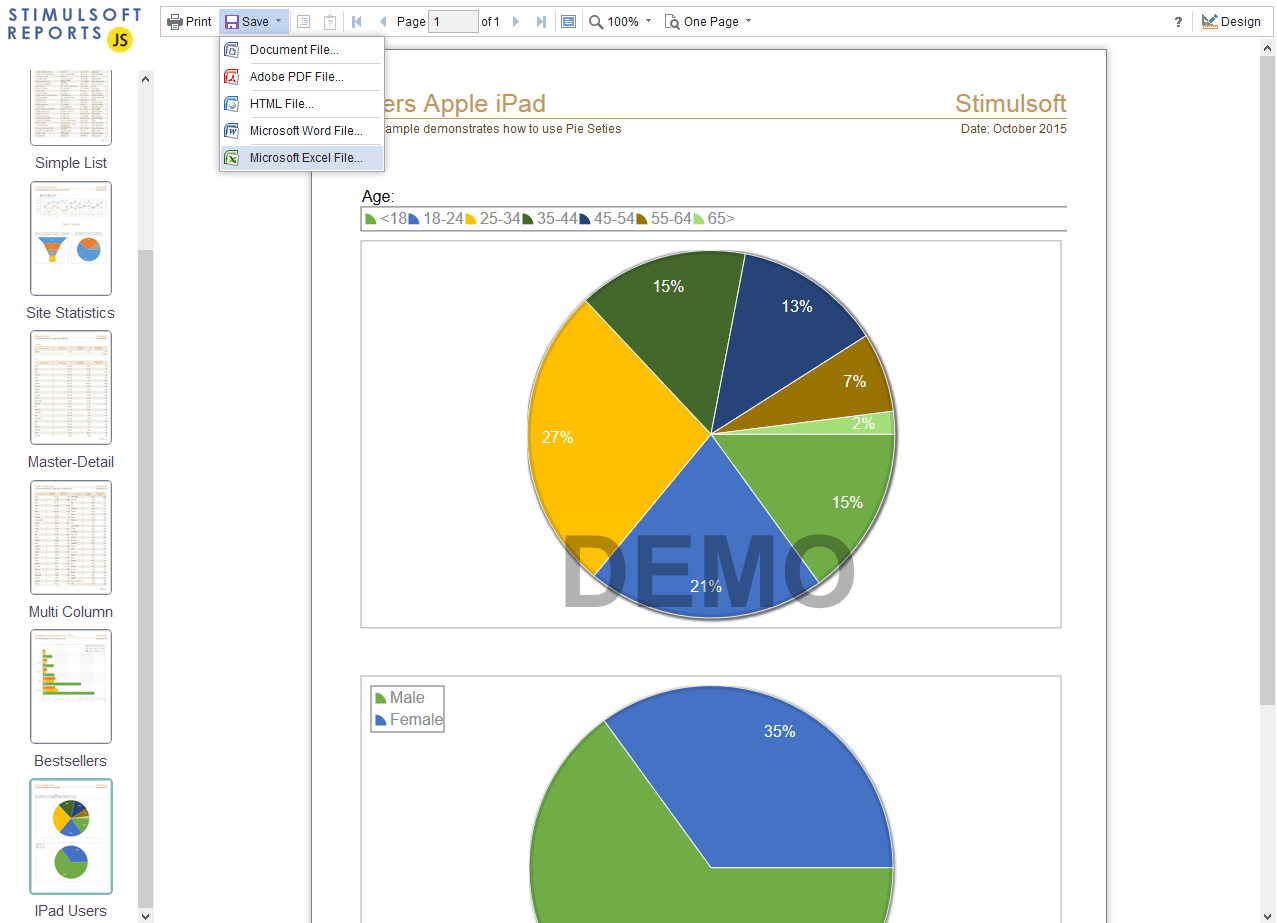The image size is (1277, 923).
Task: Click the Save icon on the toolbar
Action: coord(231,21)
